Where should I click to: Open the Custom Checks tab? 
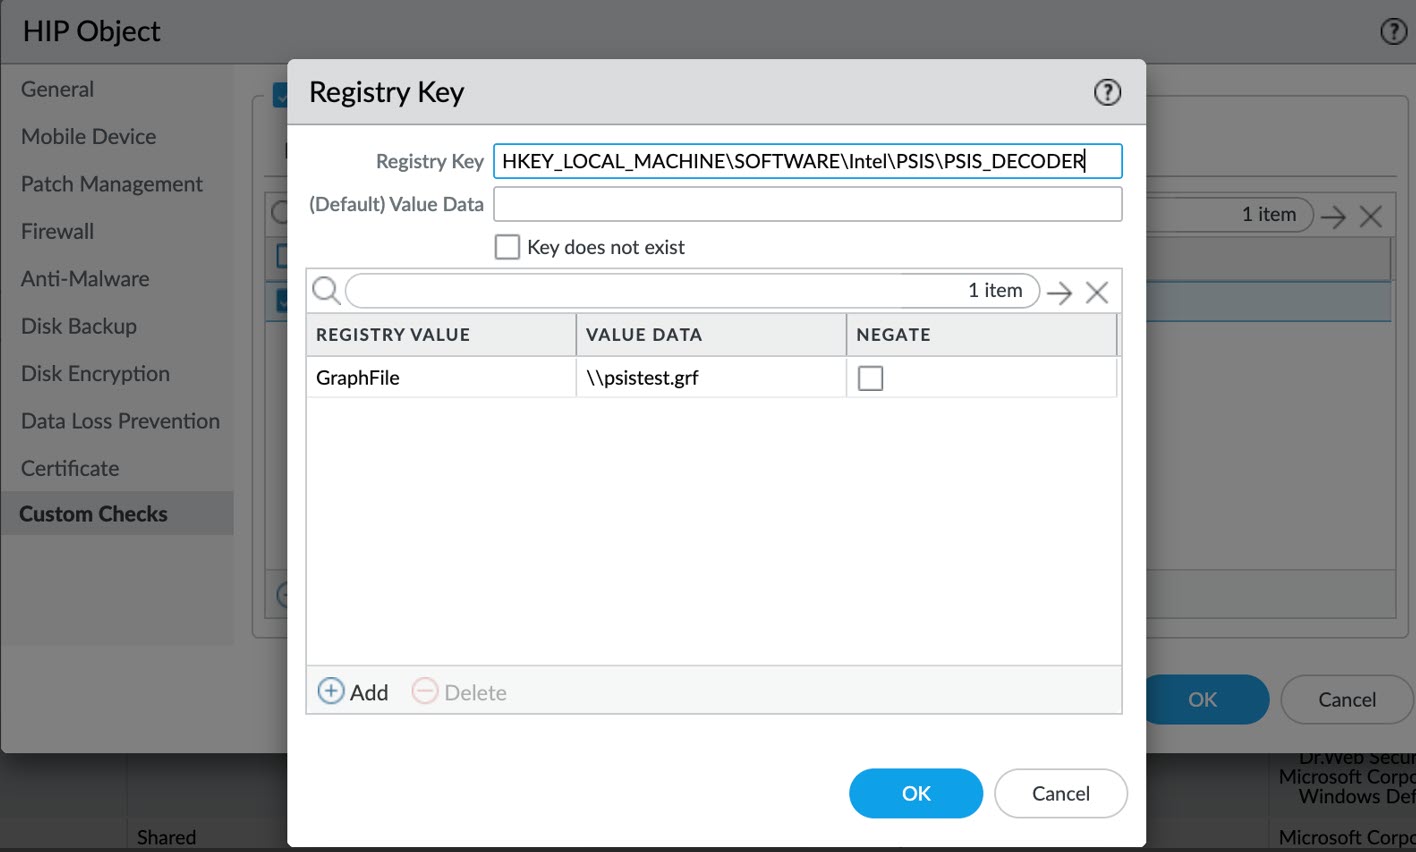[94, 514]
